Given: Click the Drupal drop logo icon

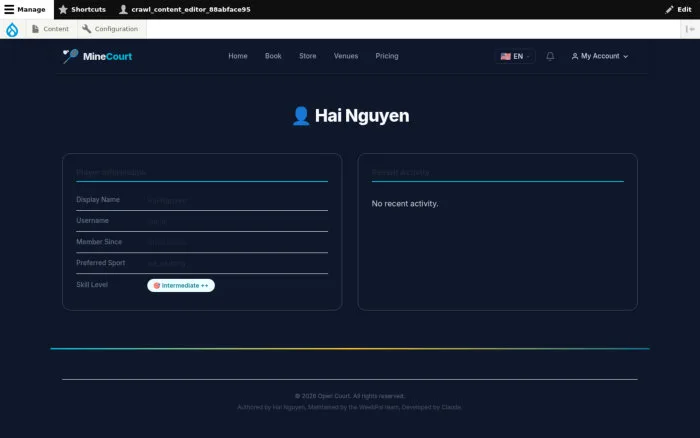Looking at the screenshot, I should tap(12, 29).
